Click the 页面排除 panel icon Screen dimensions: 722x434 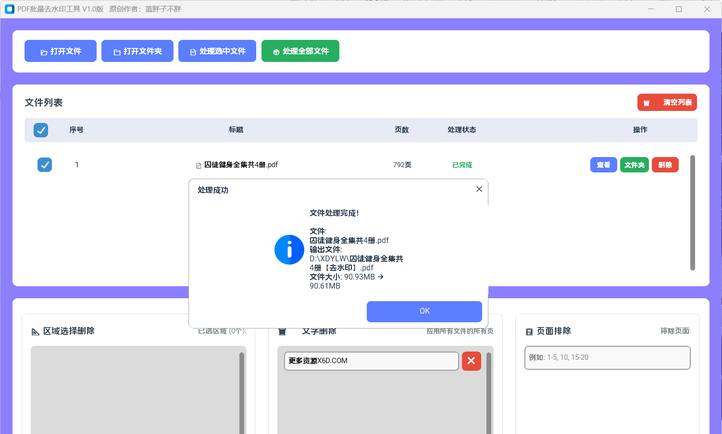529,331
